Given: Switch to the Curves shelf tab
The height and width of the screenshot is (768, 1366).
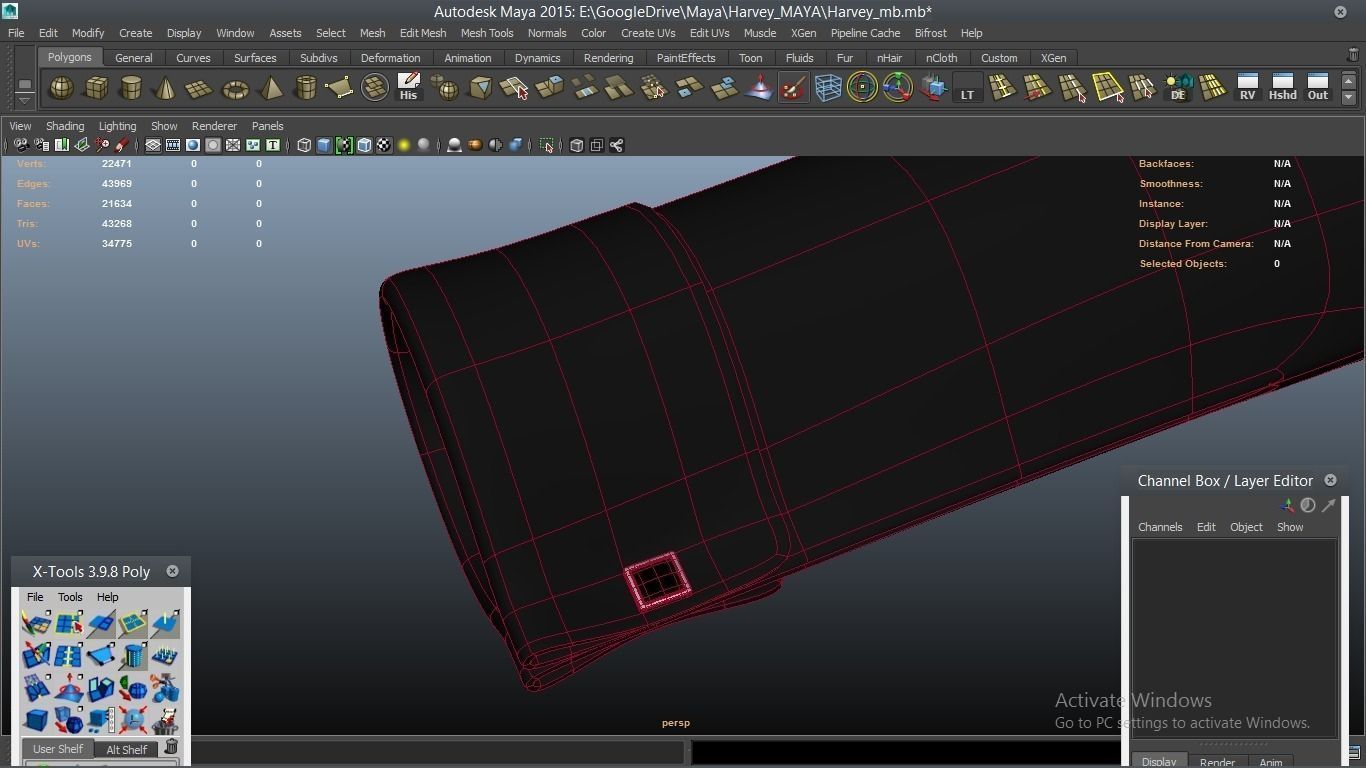Looking at the screenshot, I should [193, 58].
